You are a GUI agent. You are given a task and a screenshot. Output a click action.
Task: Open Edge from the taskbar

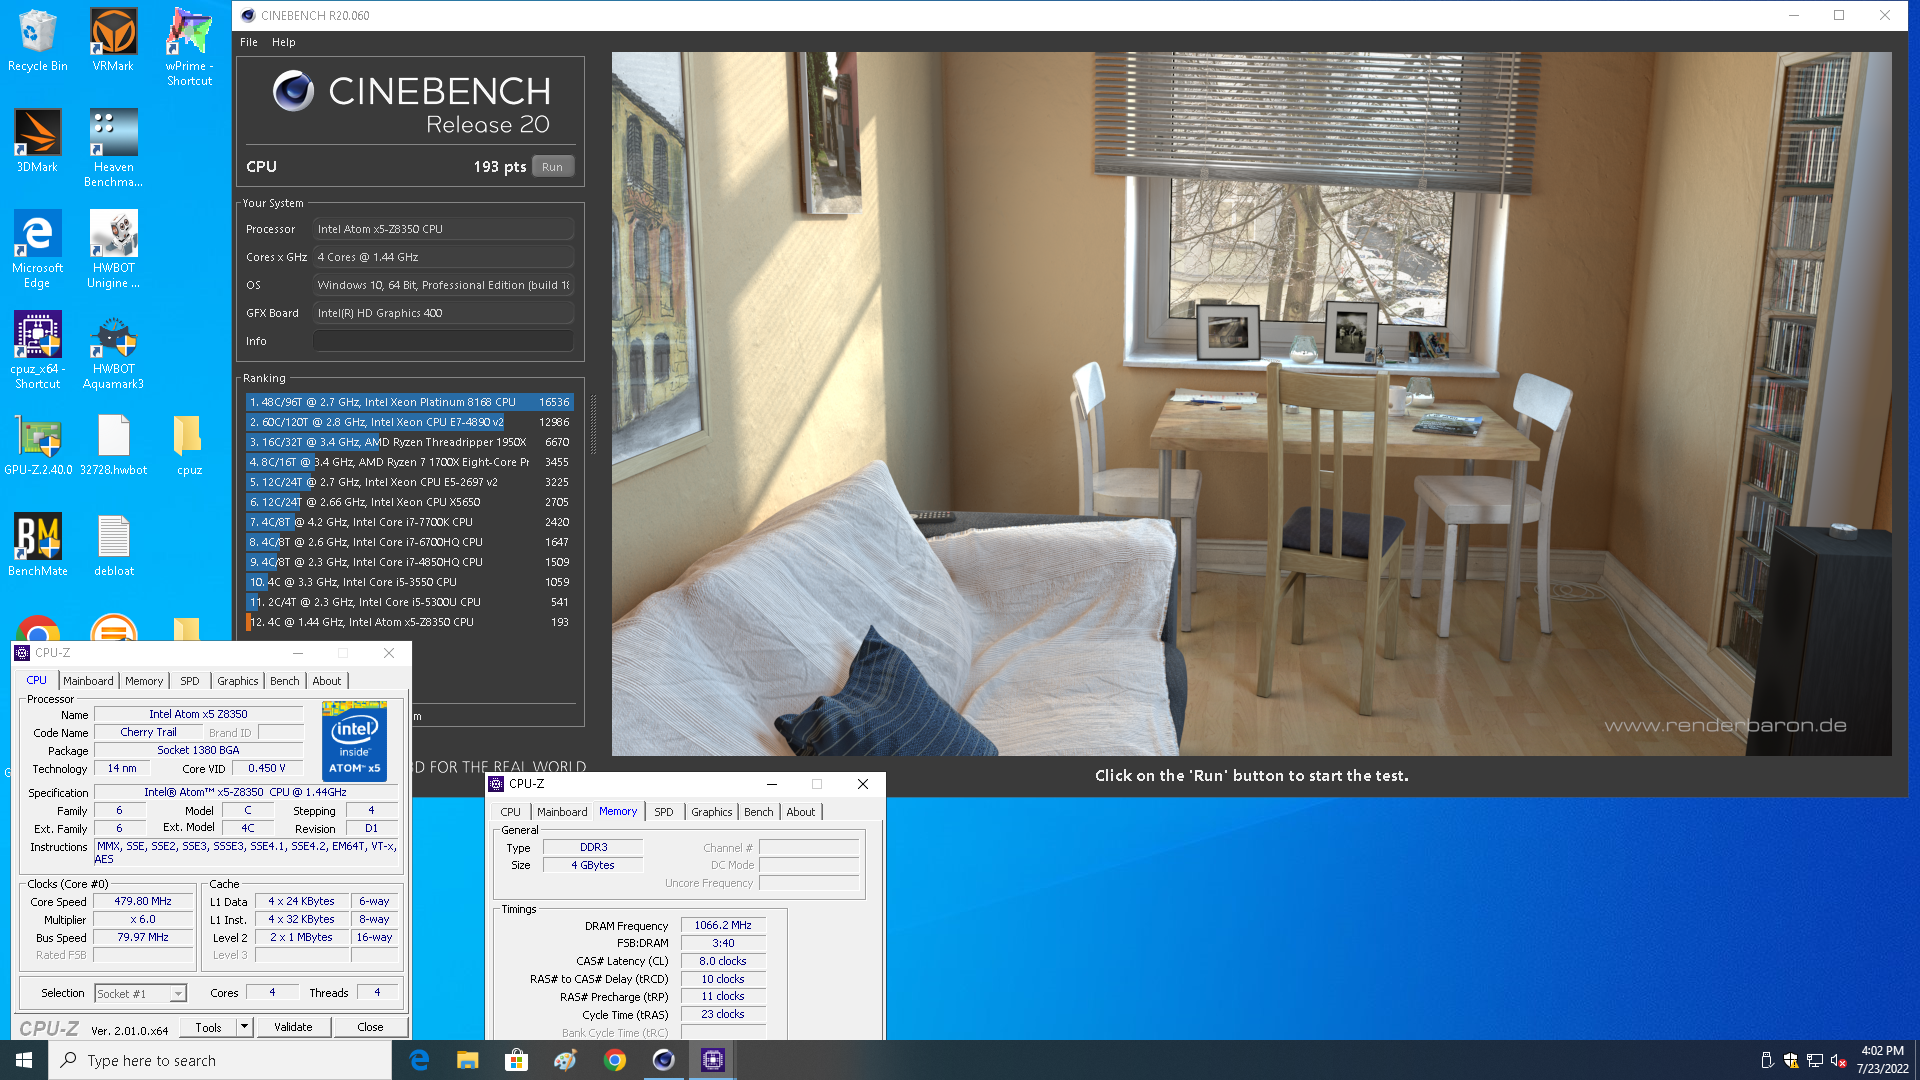click(x=419, y=1060)
